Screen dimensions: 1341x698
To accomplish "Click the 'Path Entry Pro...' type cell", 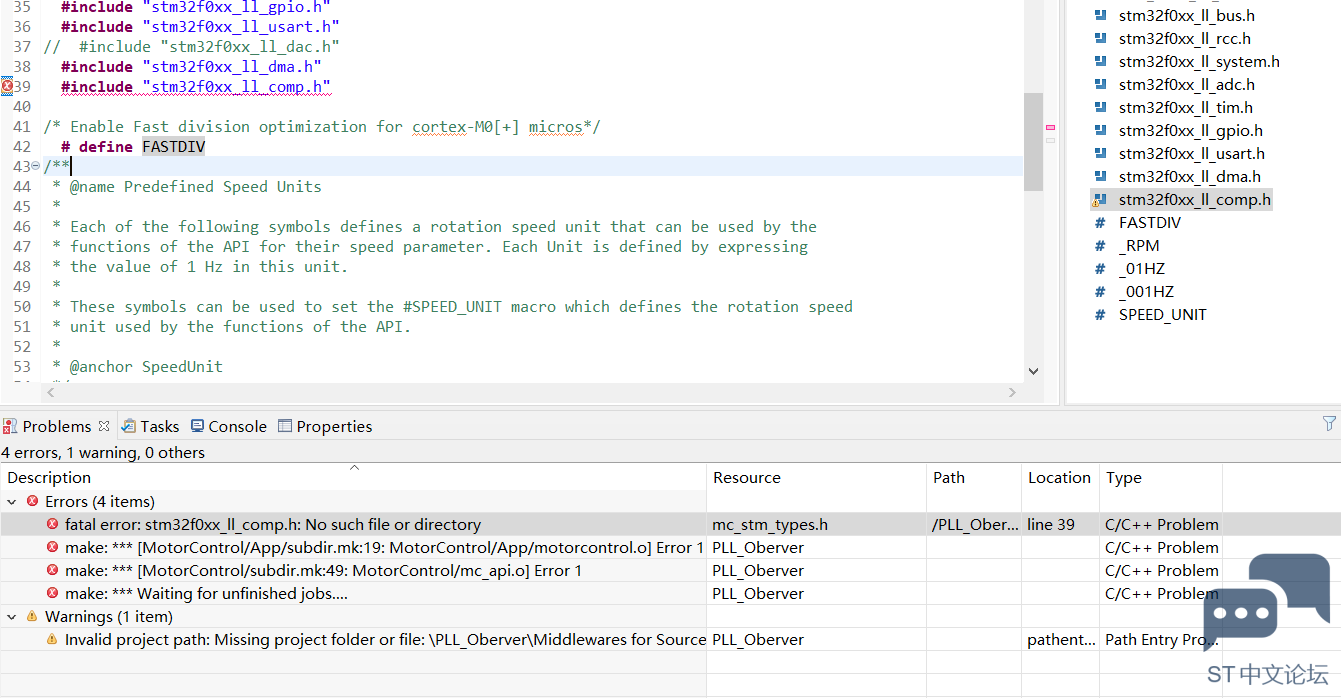I will coord(1161,640).
